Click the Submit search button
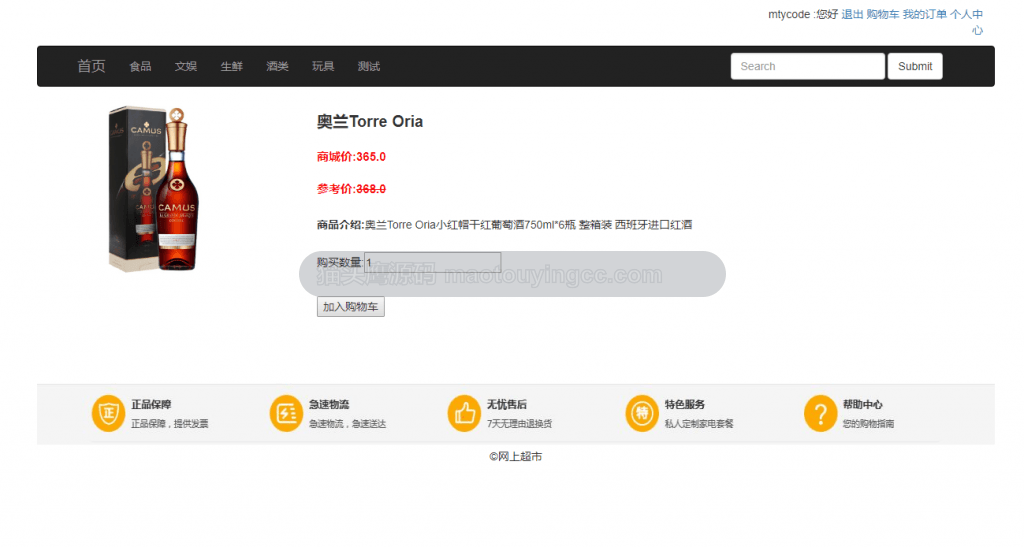 [x=915, y=66]
